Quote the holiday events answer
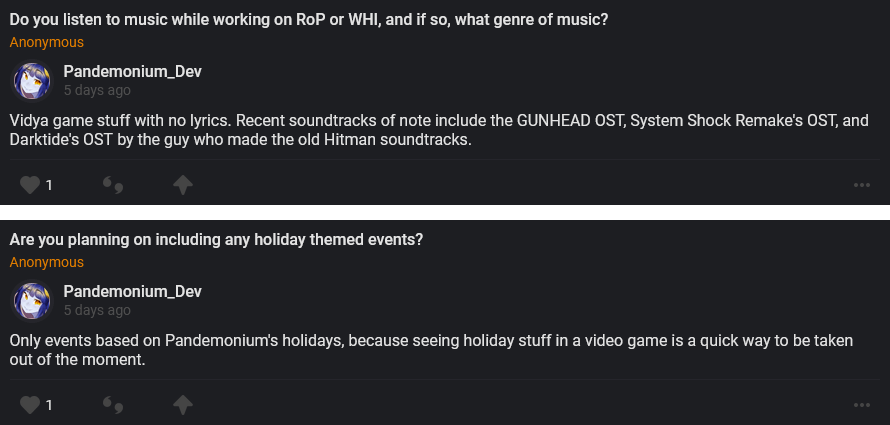This screenshot has width=890, height=425. click(x=113, y=405)
